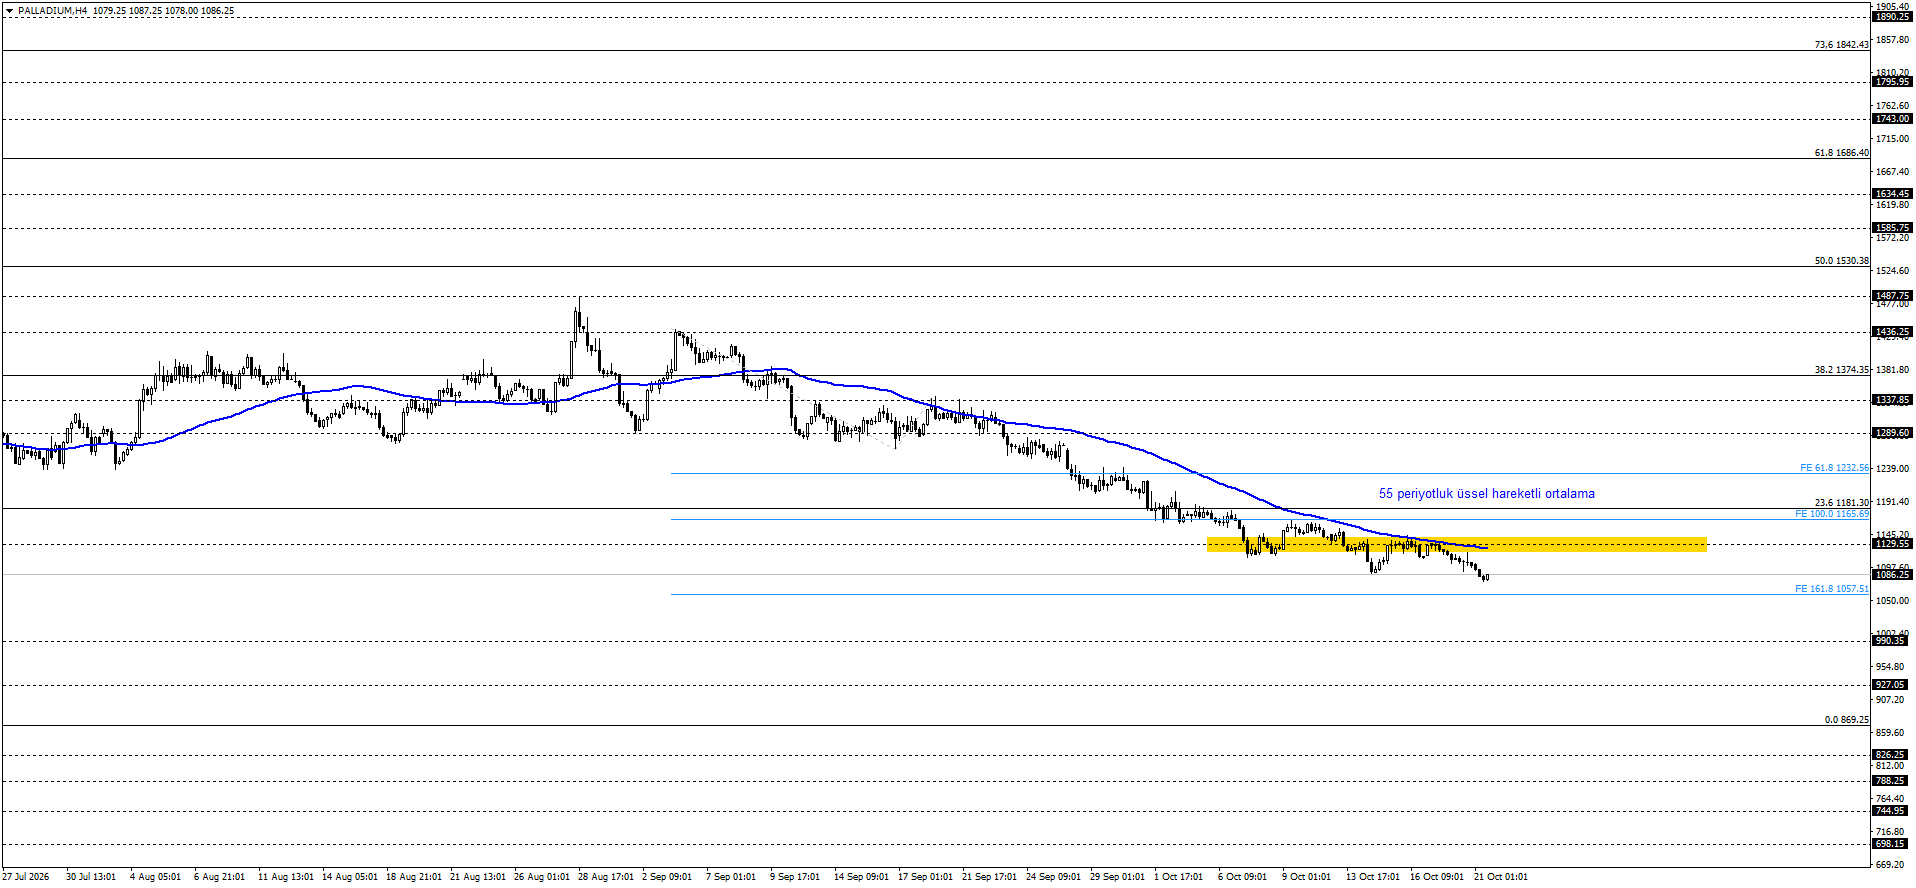Click the 1129.55 price level tag
Image resolution: width=1916 pixels, height=888 pixels.
tap(1892, 544)
